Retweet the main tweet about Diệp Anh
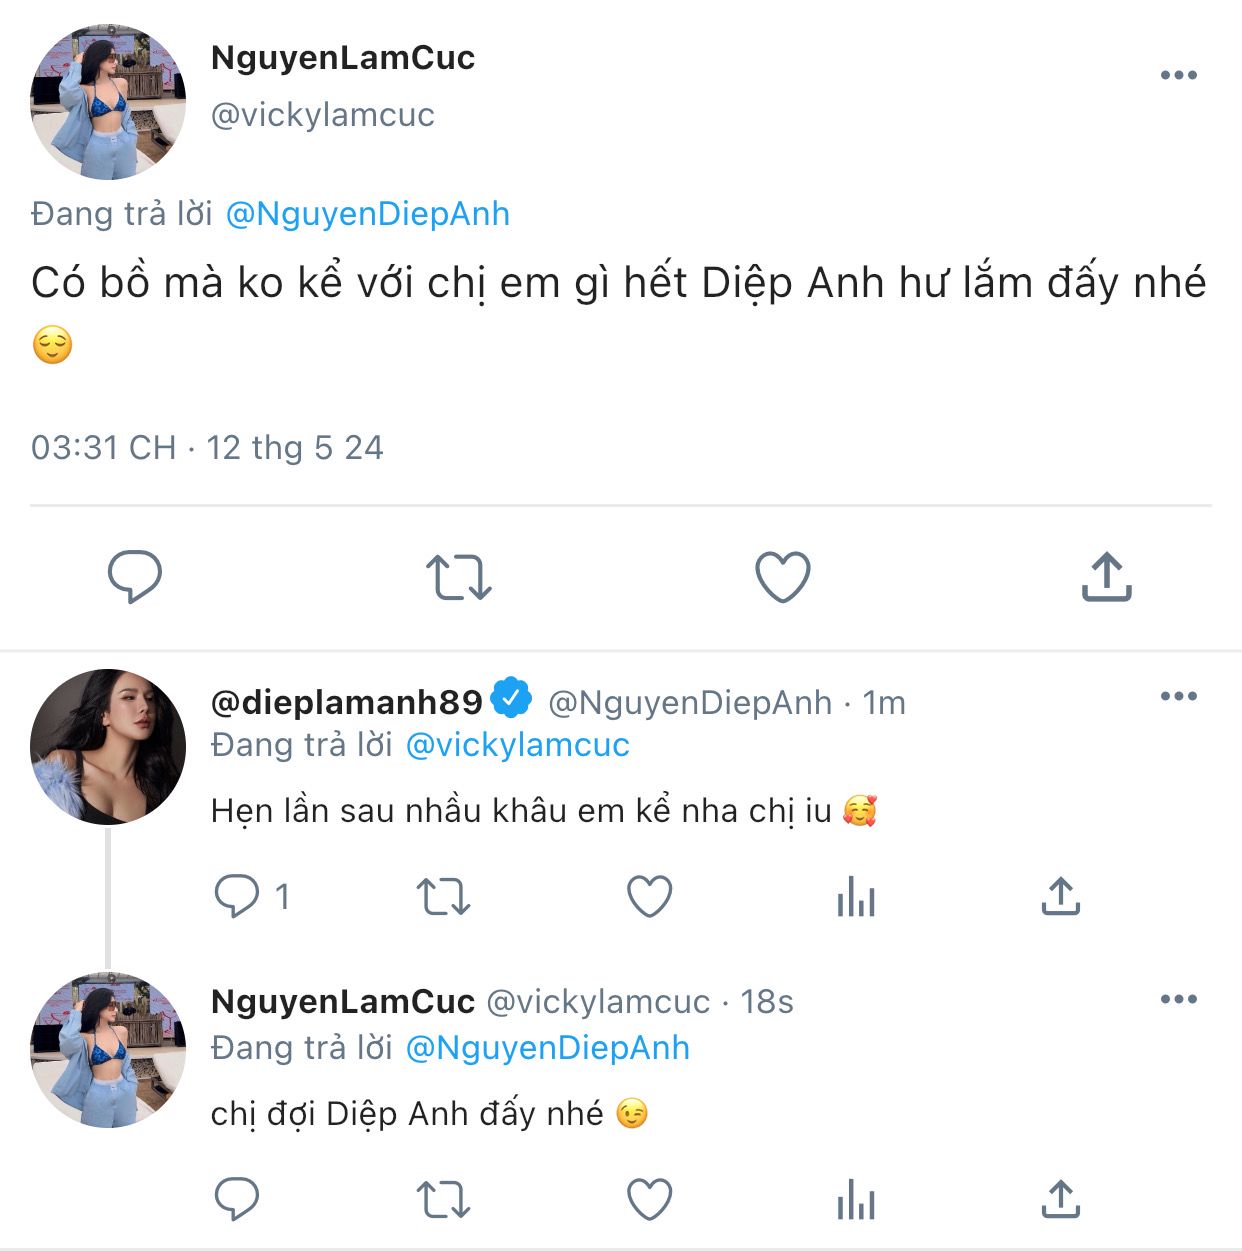 (x=459, y=577)
